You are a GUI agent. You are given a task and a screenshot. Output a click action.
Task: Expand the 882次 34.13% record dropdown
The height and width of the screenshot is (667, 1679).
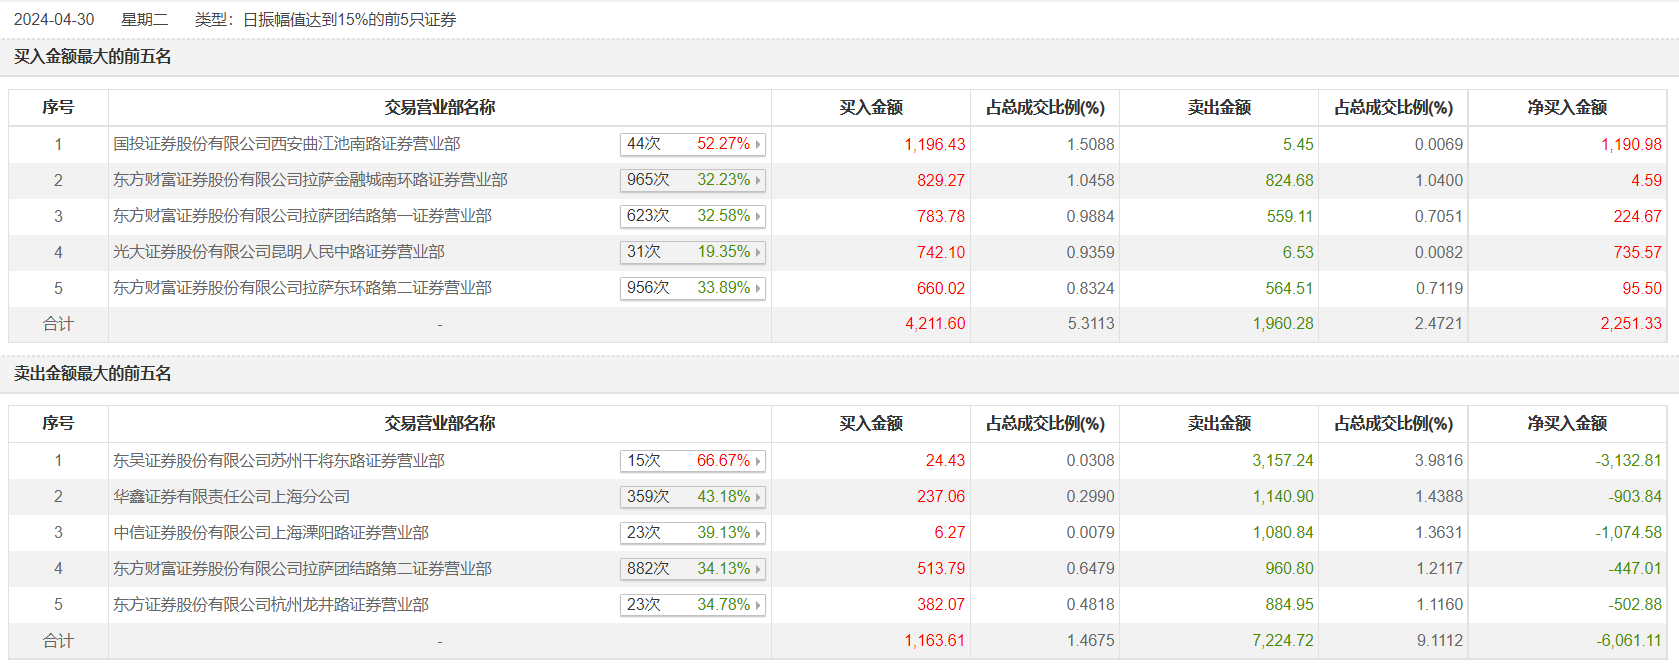(x=758, y=569)
